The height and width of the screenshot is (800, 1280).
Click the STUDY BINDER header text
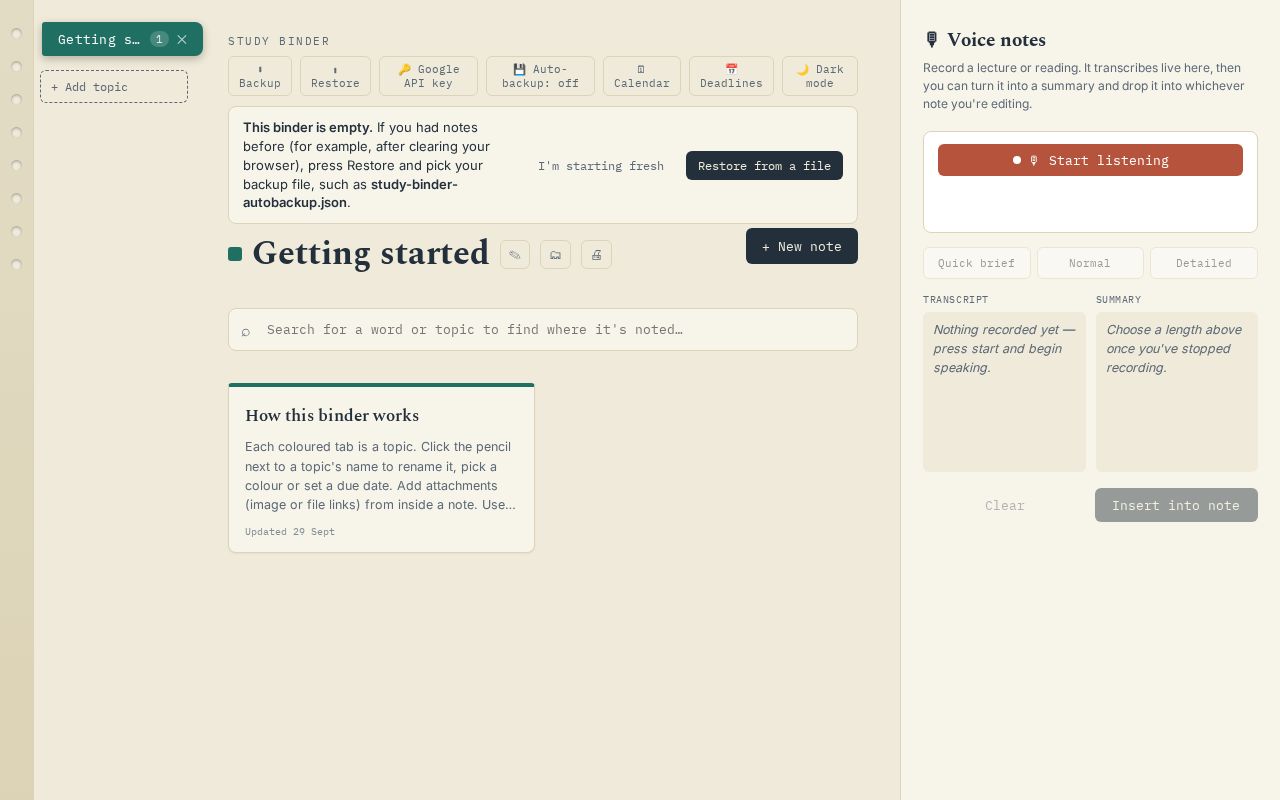point(279,41)
